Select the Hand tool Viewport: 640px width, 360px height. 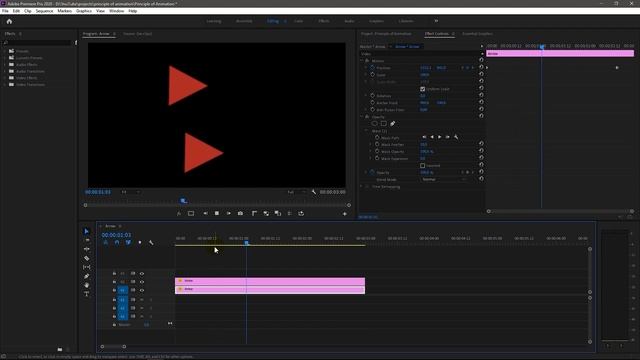87,285
